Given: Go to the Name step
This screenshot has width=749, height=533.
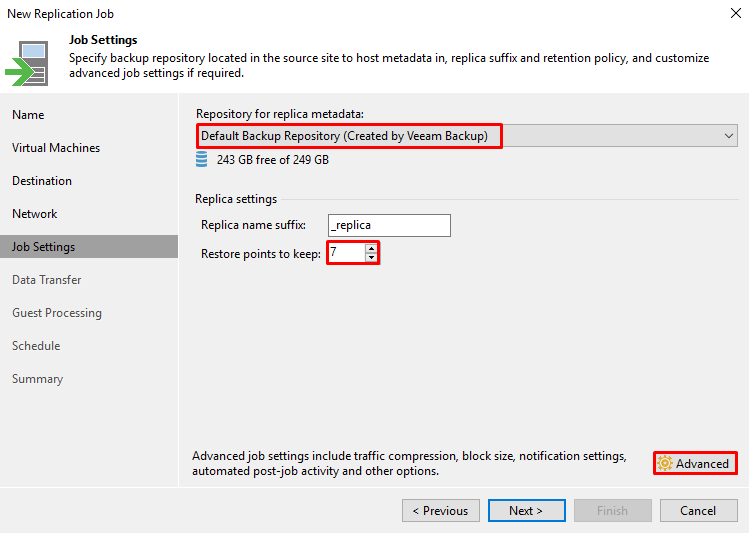Looking at the screenshot, I should (28, 115).
